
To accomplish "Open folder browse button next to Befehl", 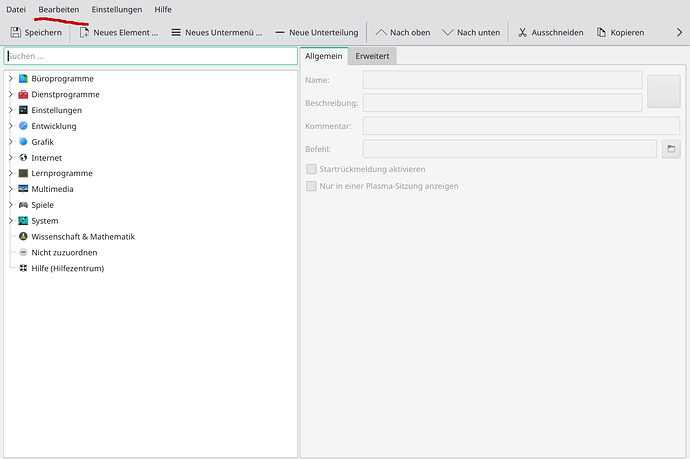I will [671, 149].
